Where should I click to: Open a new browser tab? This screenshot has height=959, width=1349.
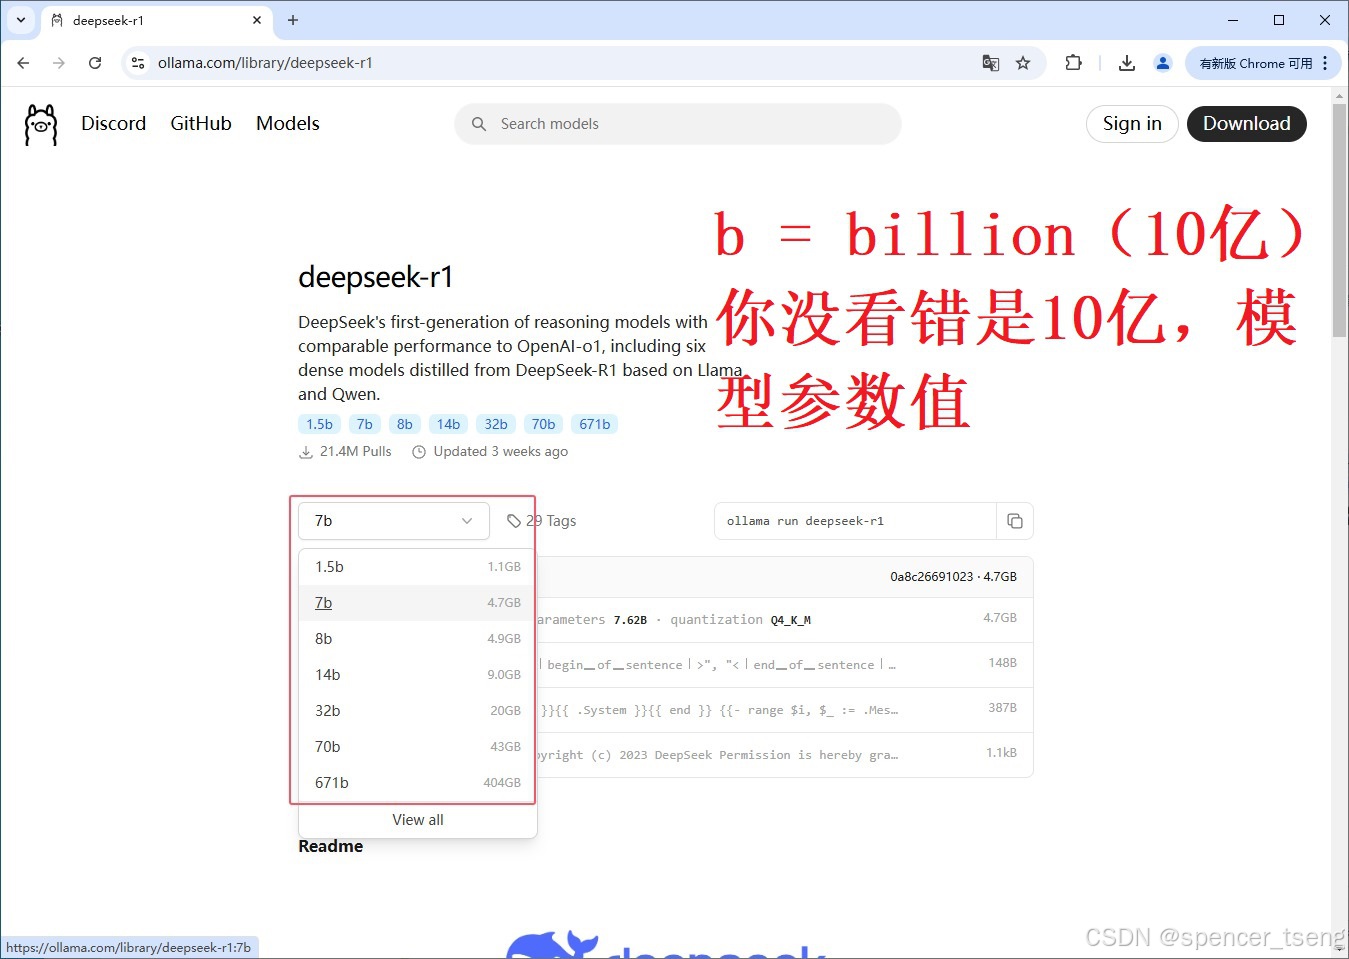click(293, 20)
